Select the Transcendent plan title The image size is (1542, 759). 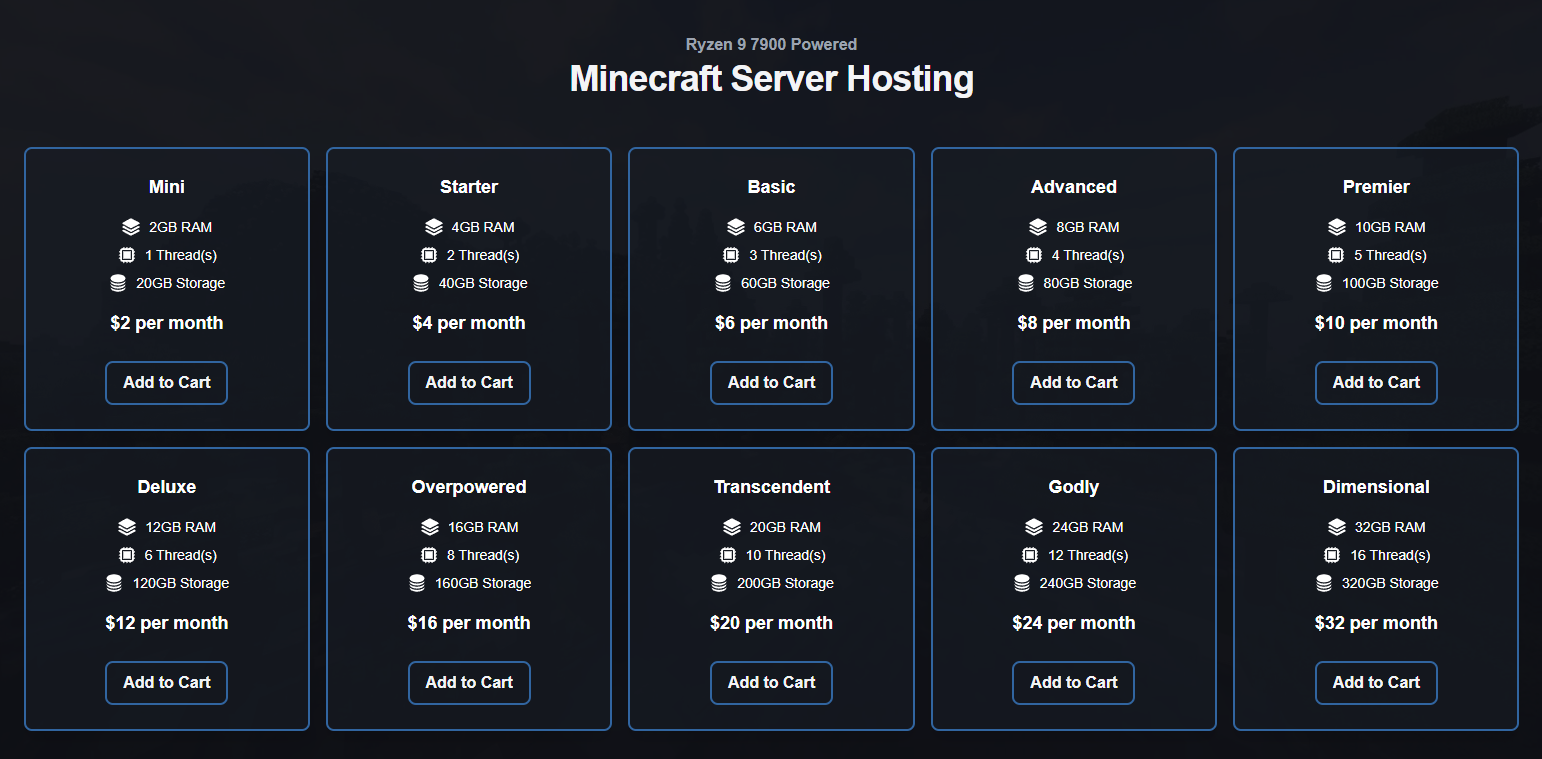point(771,487)
